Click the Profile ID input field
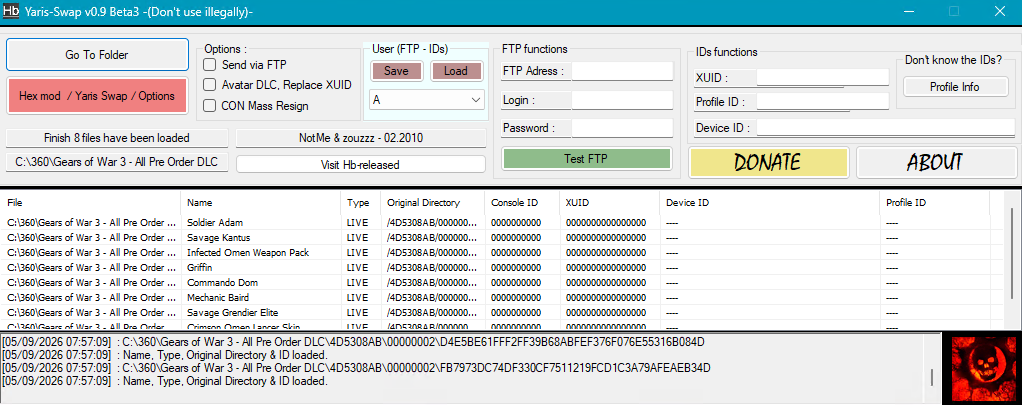This screenshot has height=405, width=1022. [x=823, y=102]
